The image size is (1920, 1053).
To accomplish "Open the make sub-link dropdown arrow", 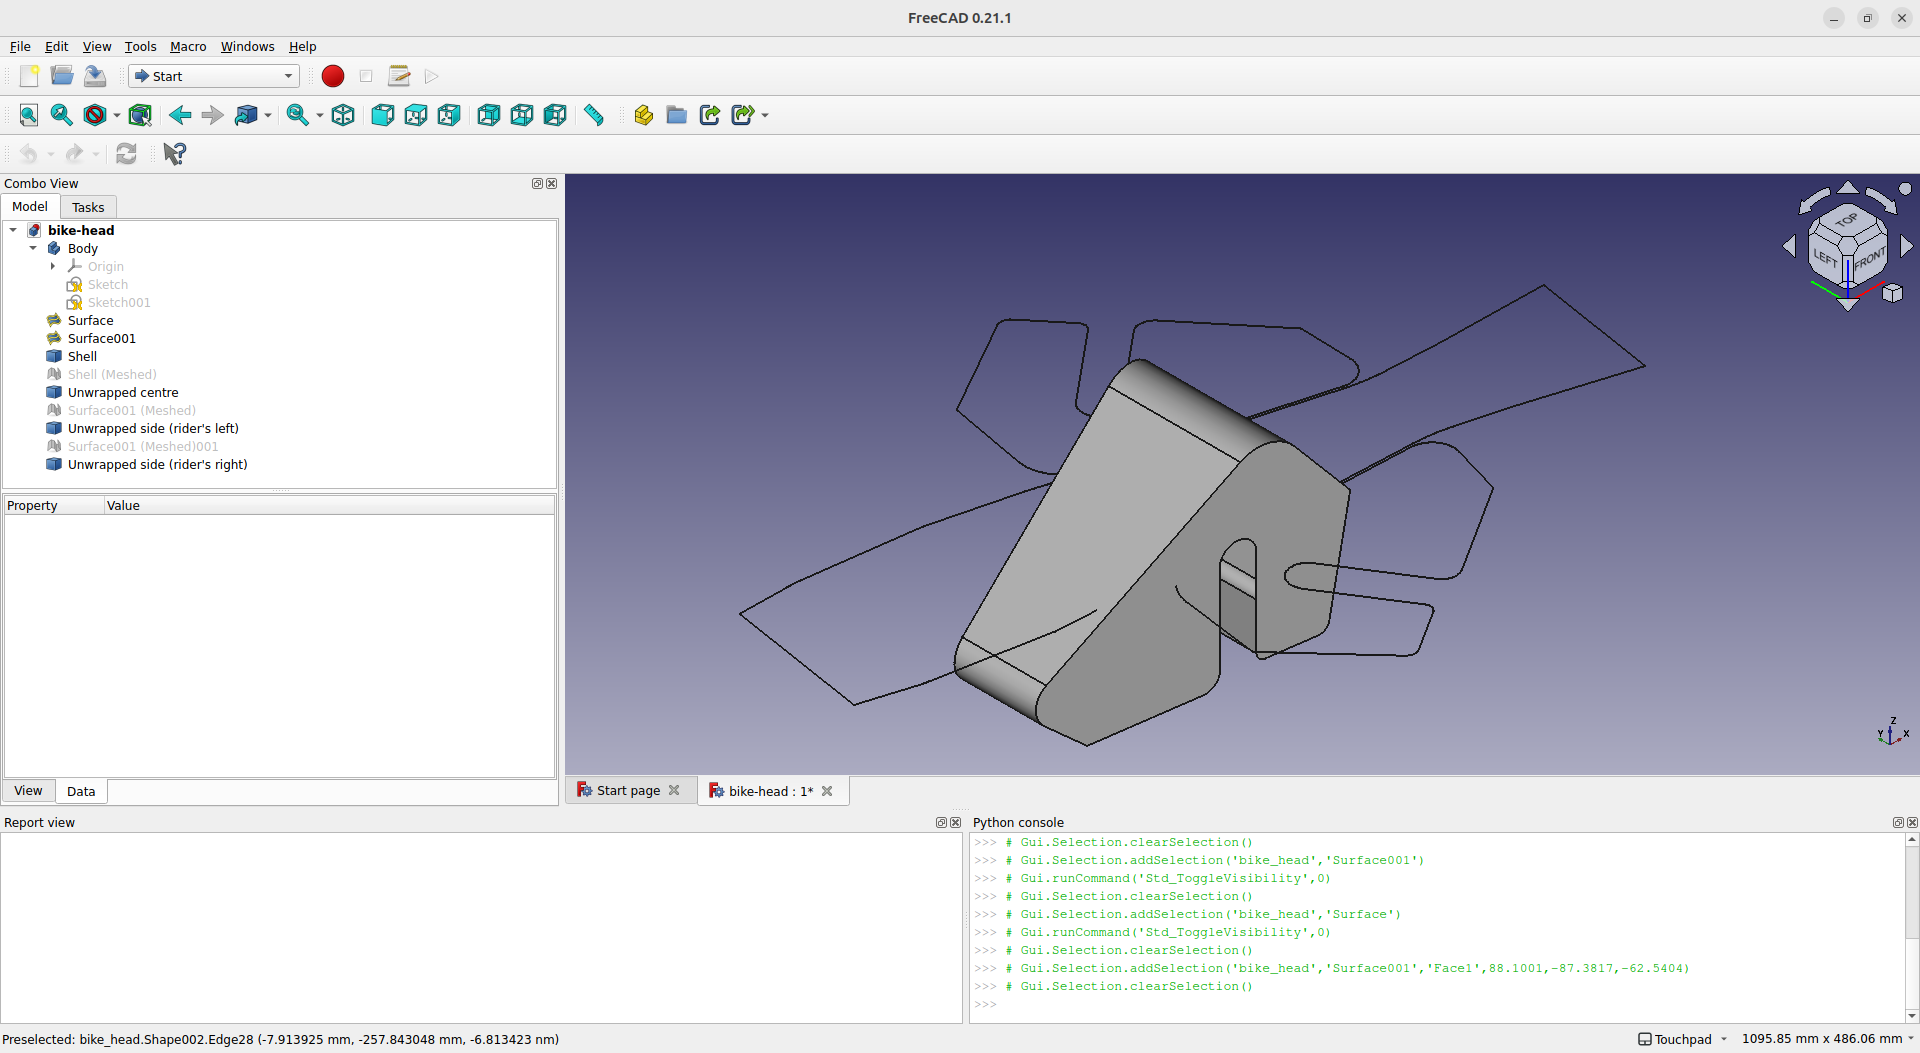I will pos(765,116).
